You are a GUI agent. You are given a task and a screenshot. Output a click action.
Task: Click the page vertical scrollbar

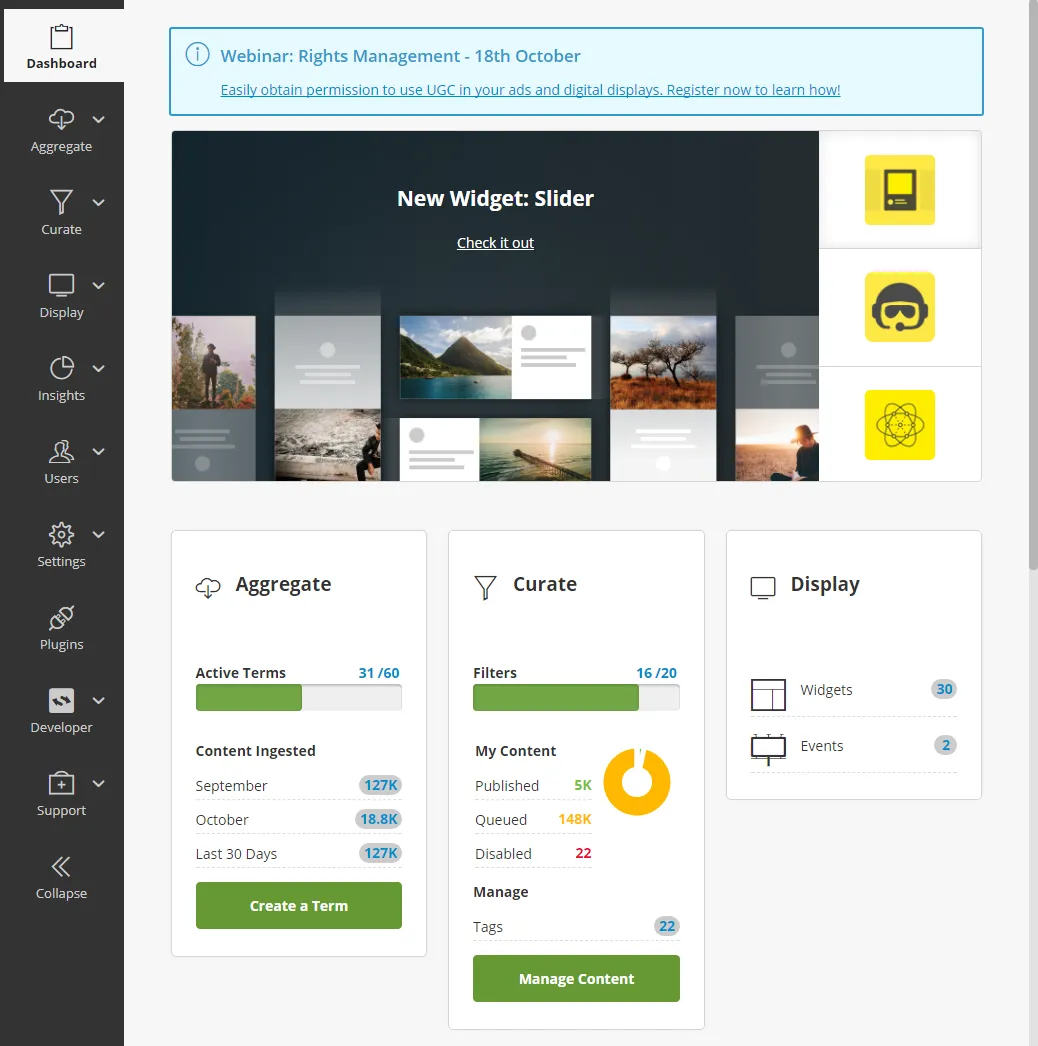coord(1033,285)
